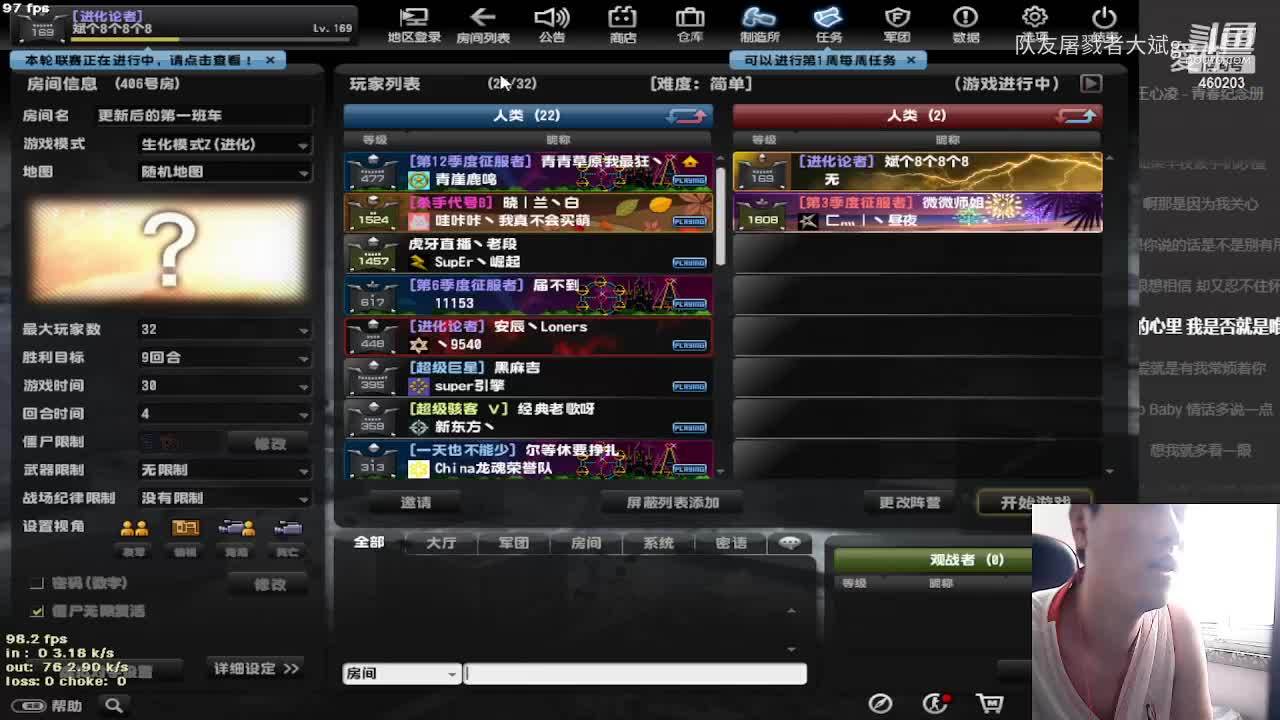1280x720 pixels.
Task: Click the 制造所 crafting icon
Action: pos(759,24)
